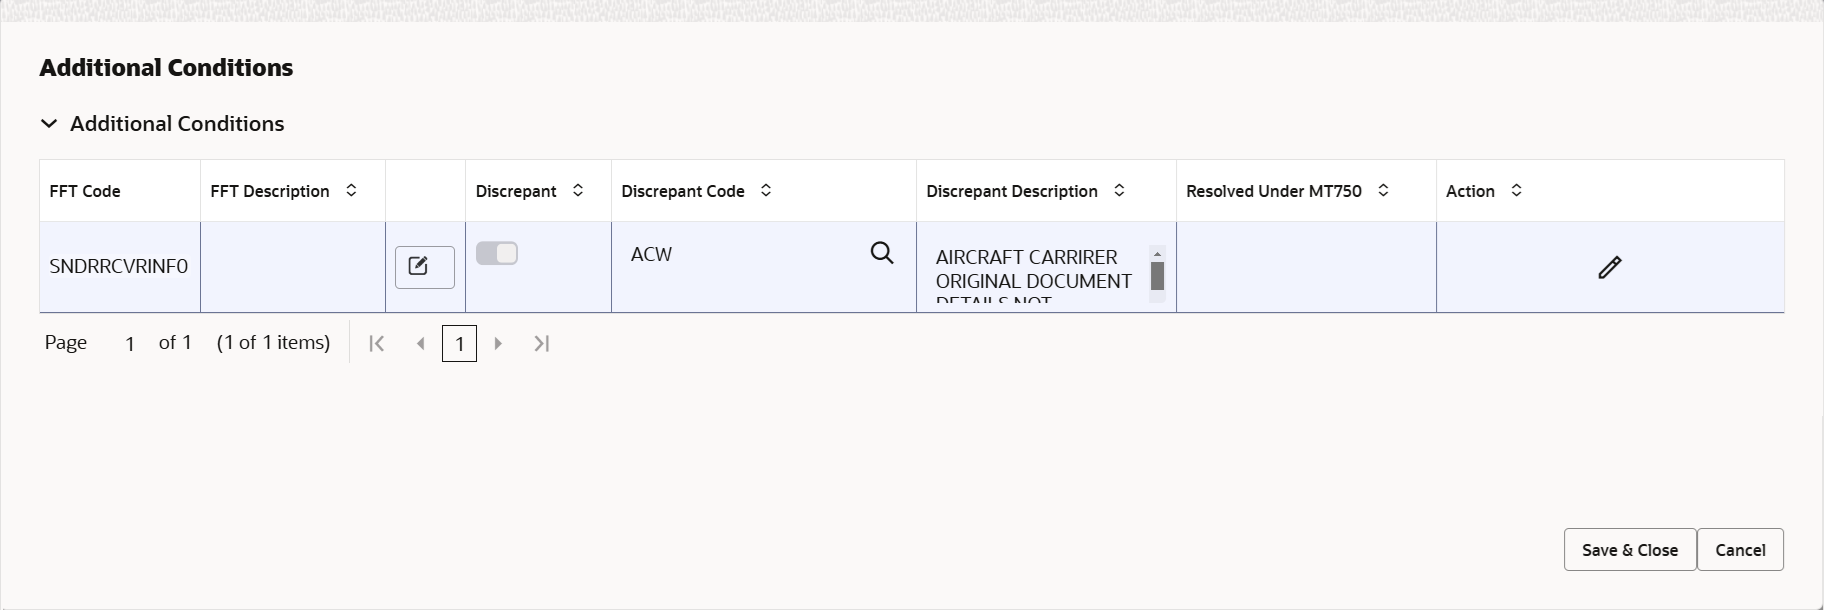
Task: Click Save & Close button
Action: pyautogui.click(x=1630, y=550)
